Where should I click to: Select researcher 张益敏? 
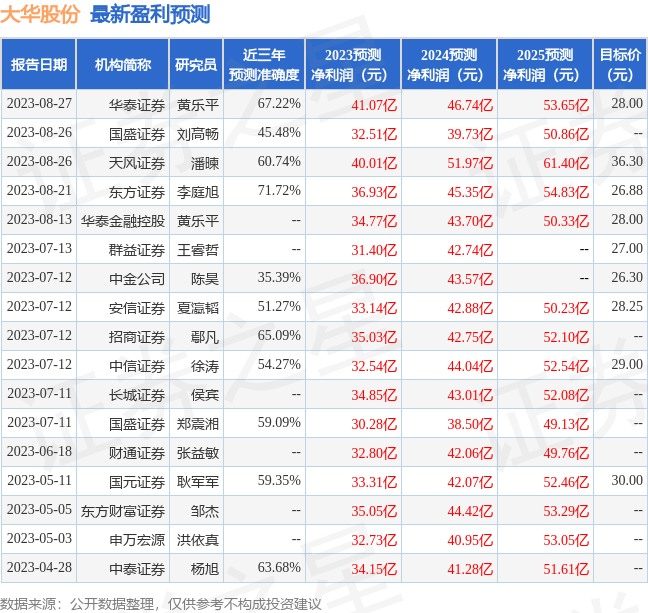click(x=198, y=453)
